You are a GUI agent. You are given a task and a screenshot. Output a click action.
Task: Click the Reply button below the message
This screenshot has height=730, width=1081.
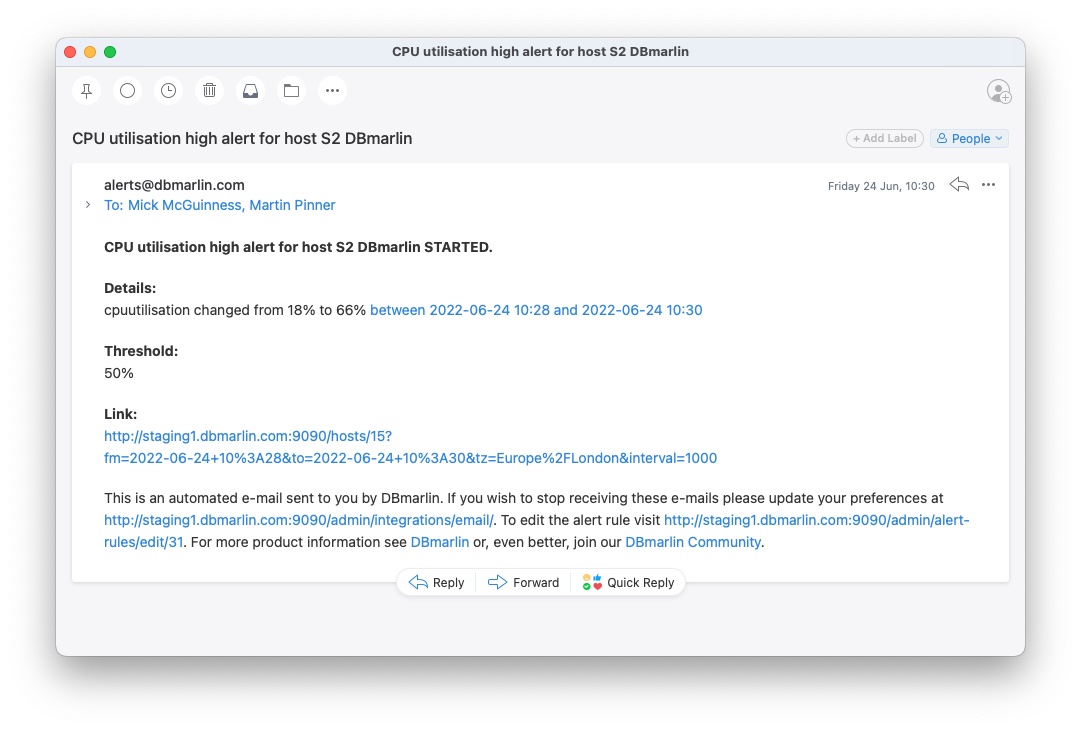click(x=436, y=582)
